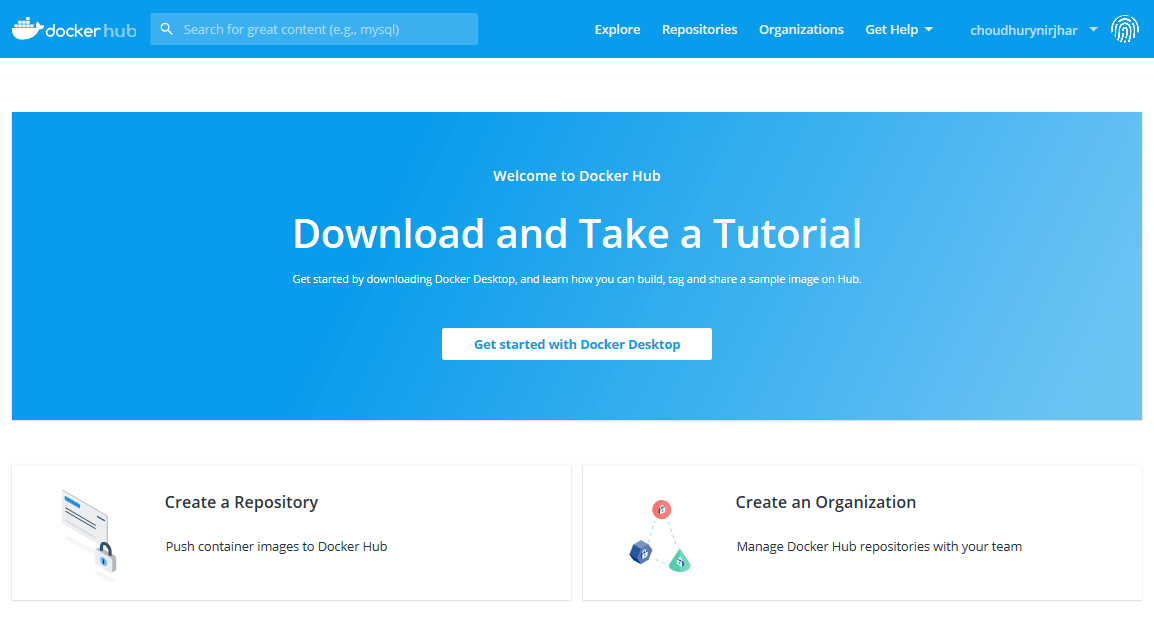Click 'Push container images to Docker Hub' text
Viewport: 1154px width, 636px height.
pyautogui.click(x=276, y=546)
